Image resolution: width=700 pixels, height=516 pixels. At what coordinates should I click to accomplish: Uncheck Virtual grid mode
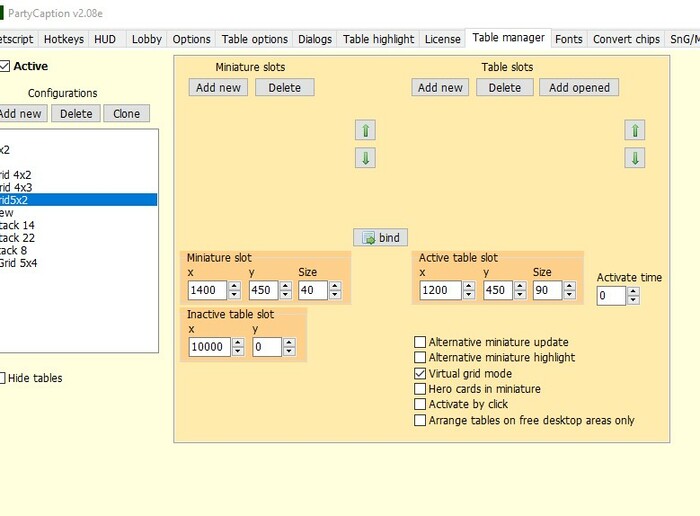click(420, 373)
